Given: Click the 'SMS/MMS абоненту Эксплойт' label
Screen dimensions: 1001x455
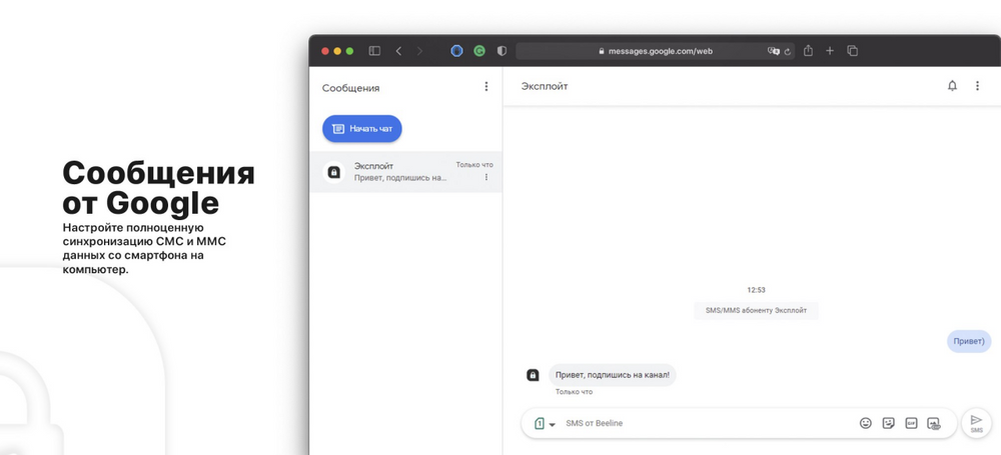Looking at the screenshot, I should tap(756, 310).
